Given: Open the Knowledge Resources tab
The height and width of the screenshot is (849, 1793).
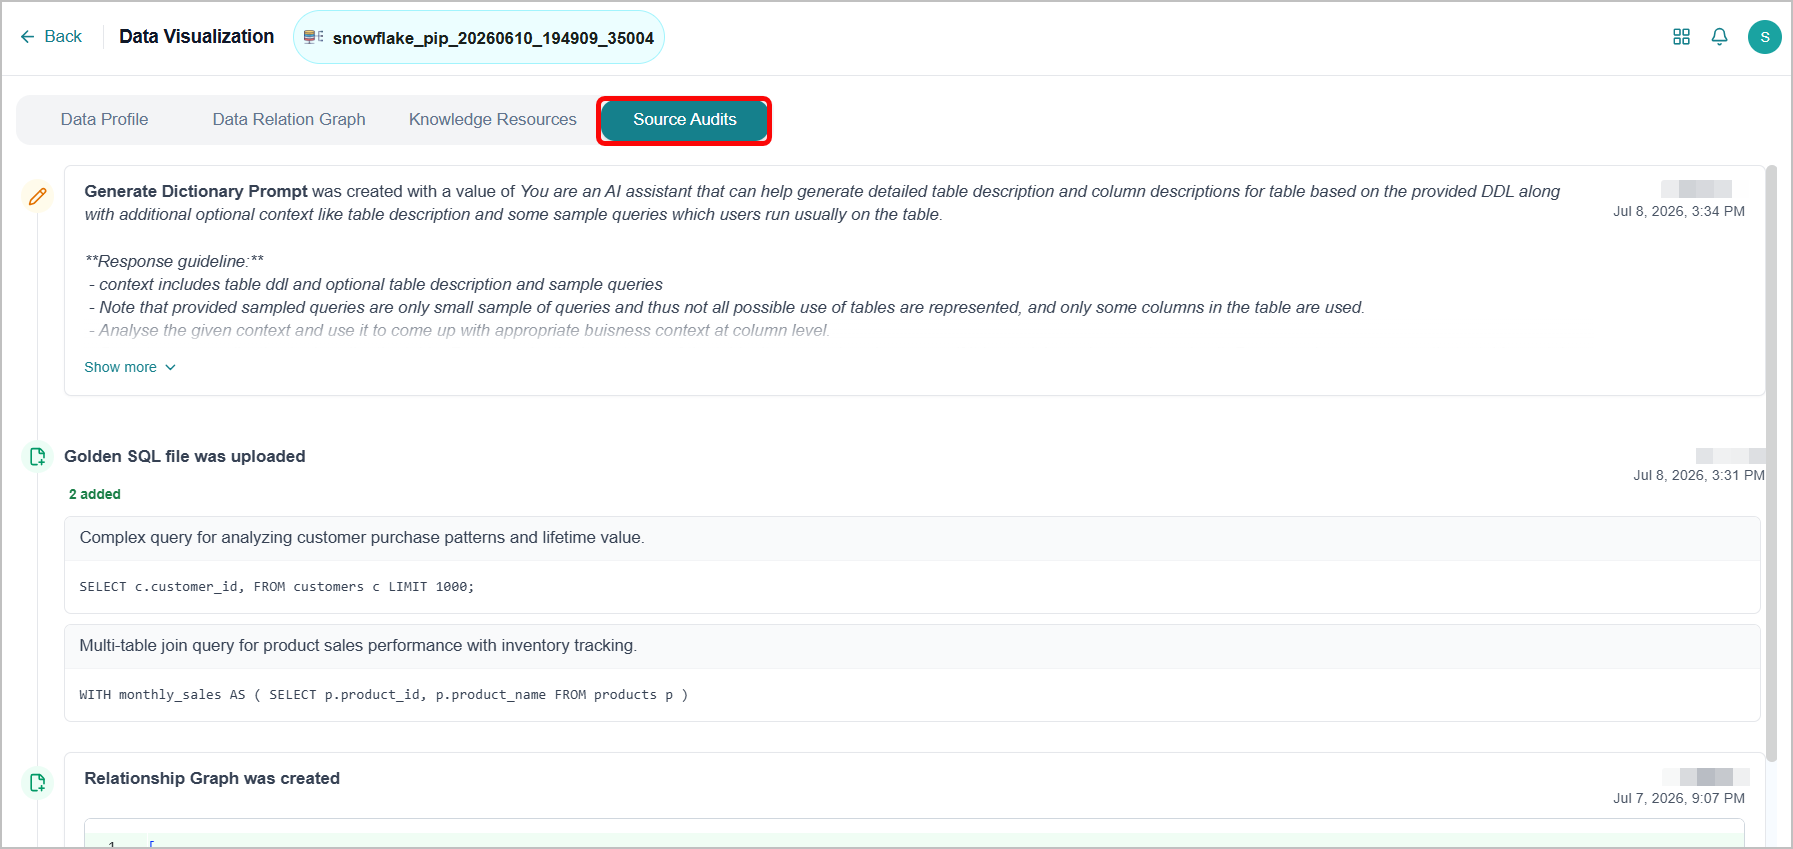Looking at the screenshot, I should coord(493,120).
